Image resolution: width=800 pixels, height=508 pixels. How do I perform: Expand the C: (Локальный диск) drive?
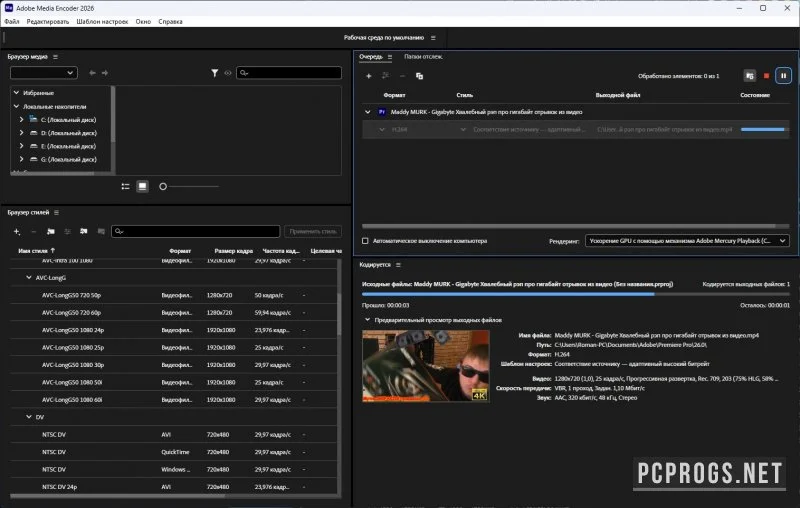(21, 119)
